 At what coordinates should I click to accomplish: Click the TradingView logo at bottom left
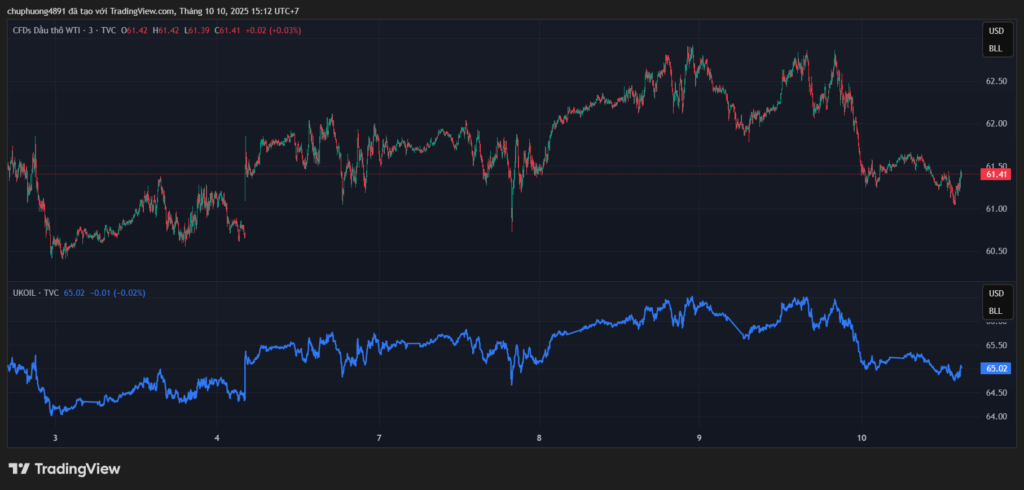coord(64,468)
